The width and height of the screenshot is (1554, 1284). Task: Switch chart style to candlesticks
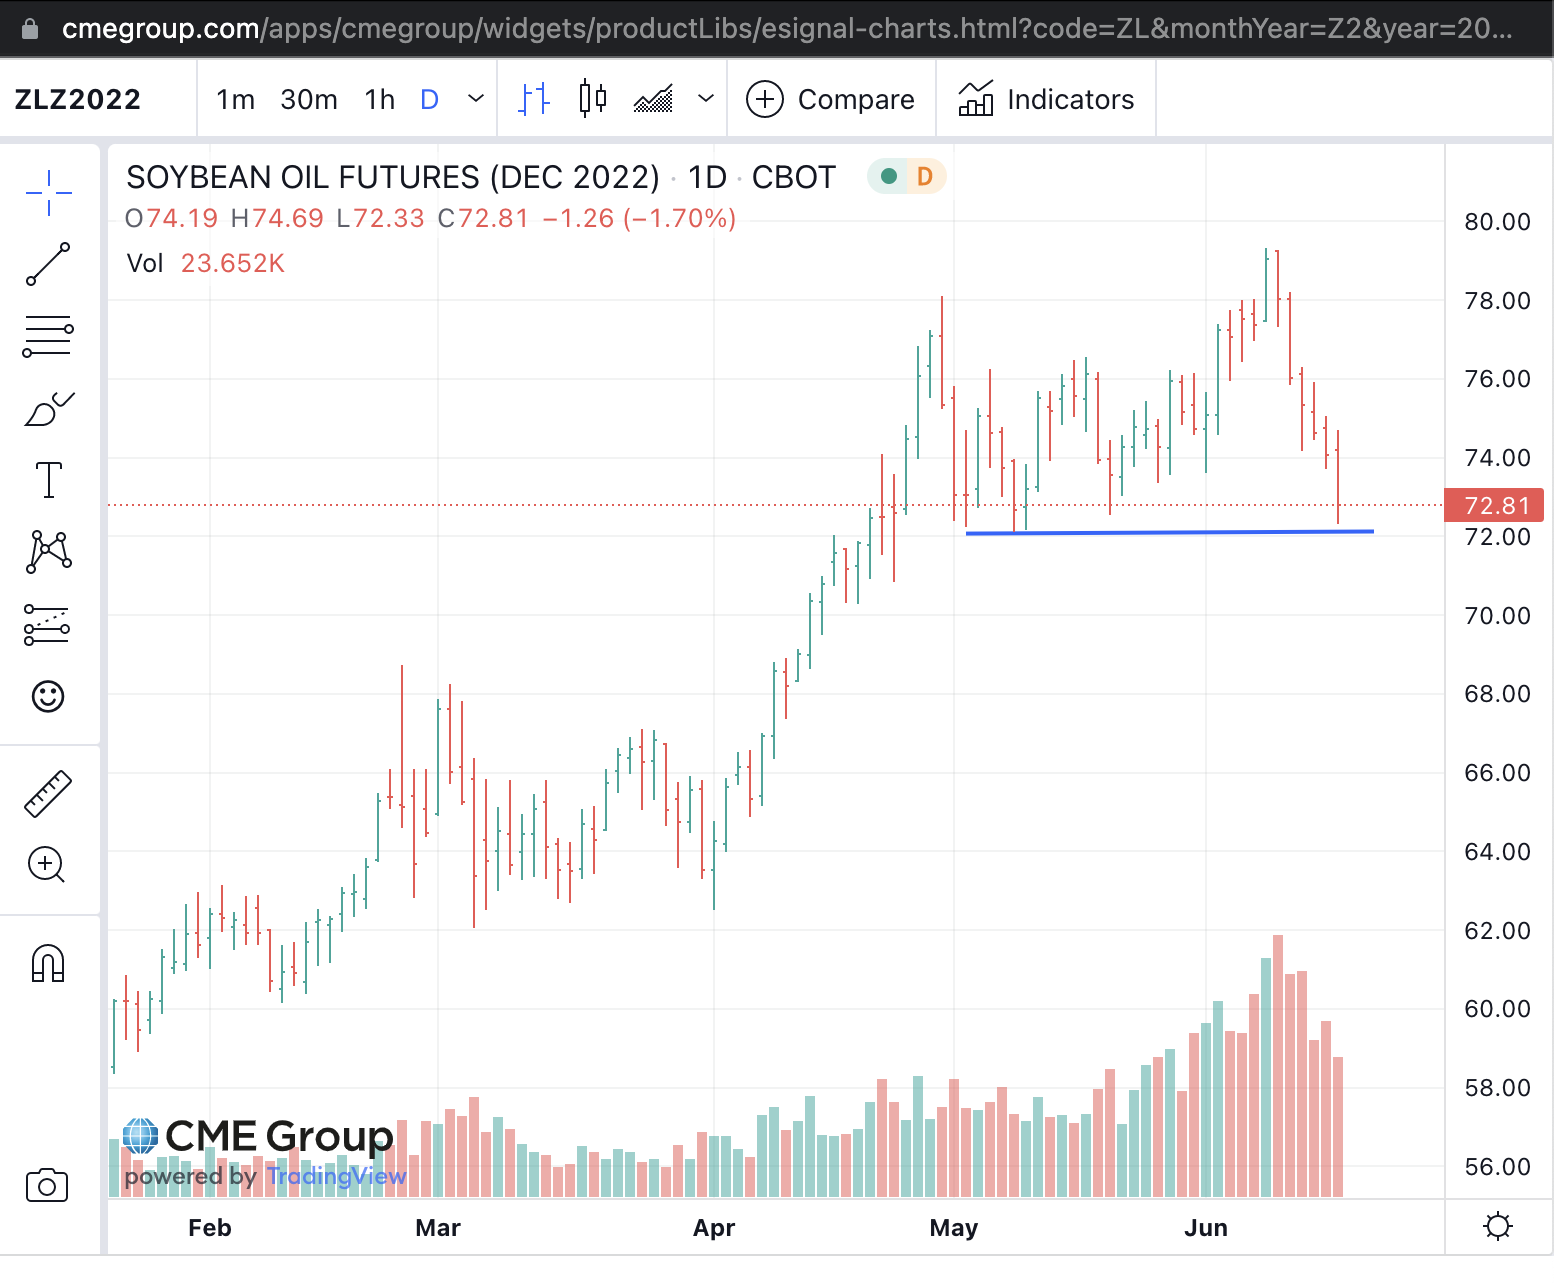pyautogui.click(x=593, y=99)
